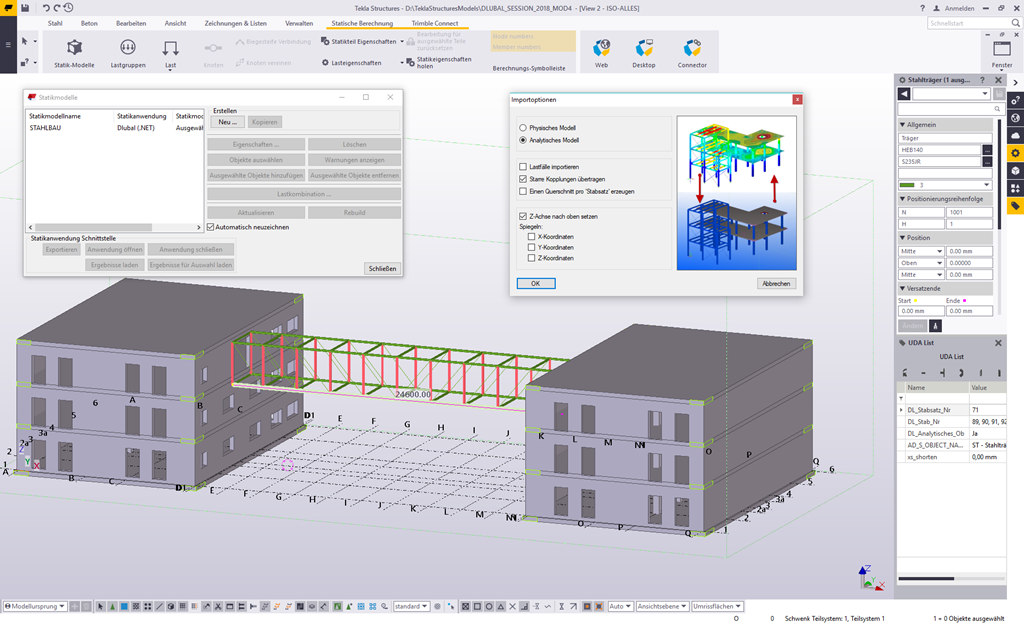Click the Last tool in the ribbon

(170, 48)
